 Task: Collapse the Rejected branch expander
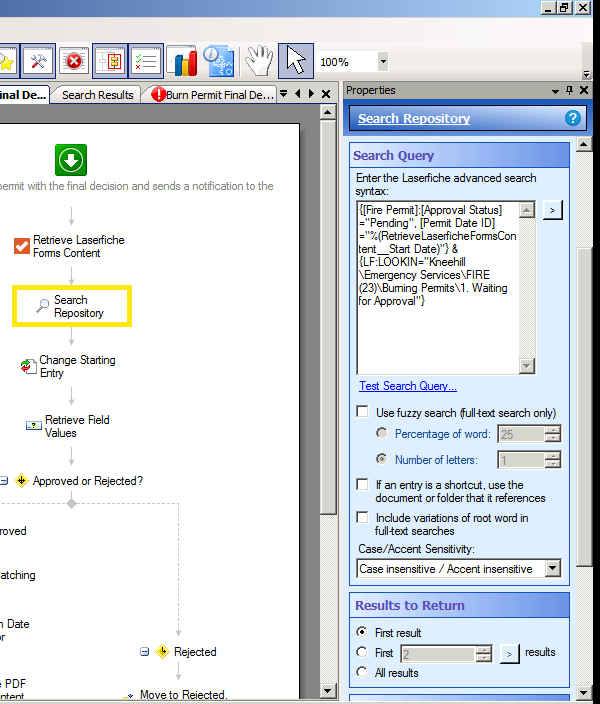click(x=144, y=651)
